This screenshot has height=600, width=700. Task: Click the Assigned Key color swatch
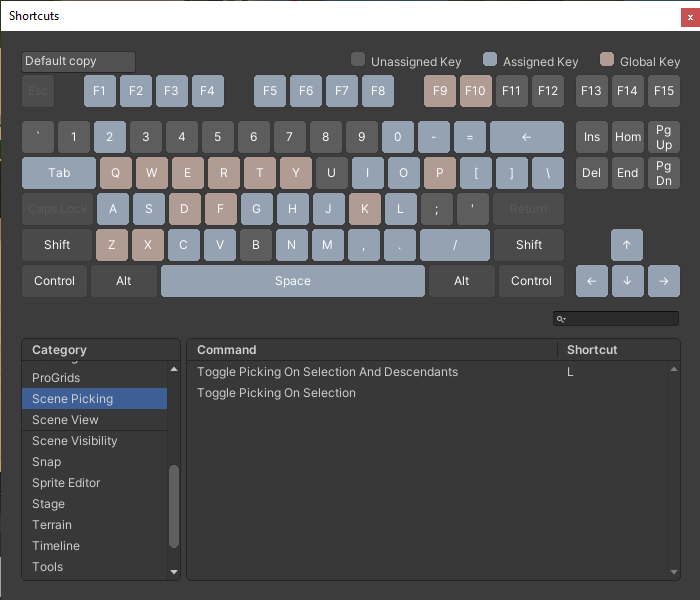[490, 60]
